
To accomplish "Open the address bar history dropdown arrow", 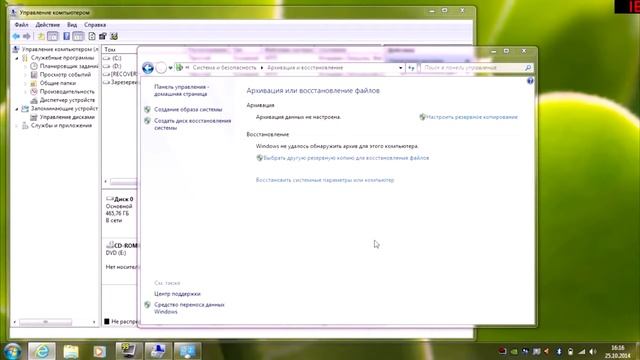I will [x=401, y=68].
